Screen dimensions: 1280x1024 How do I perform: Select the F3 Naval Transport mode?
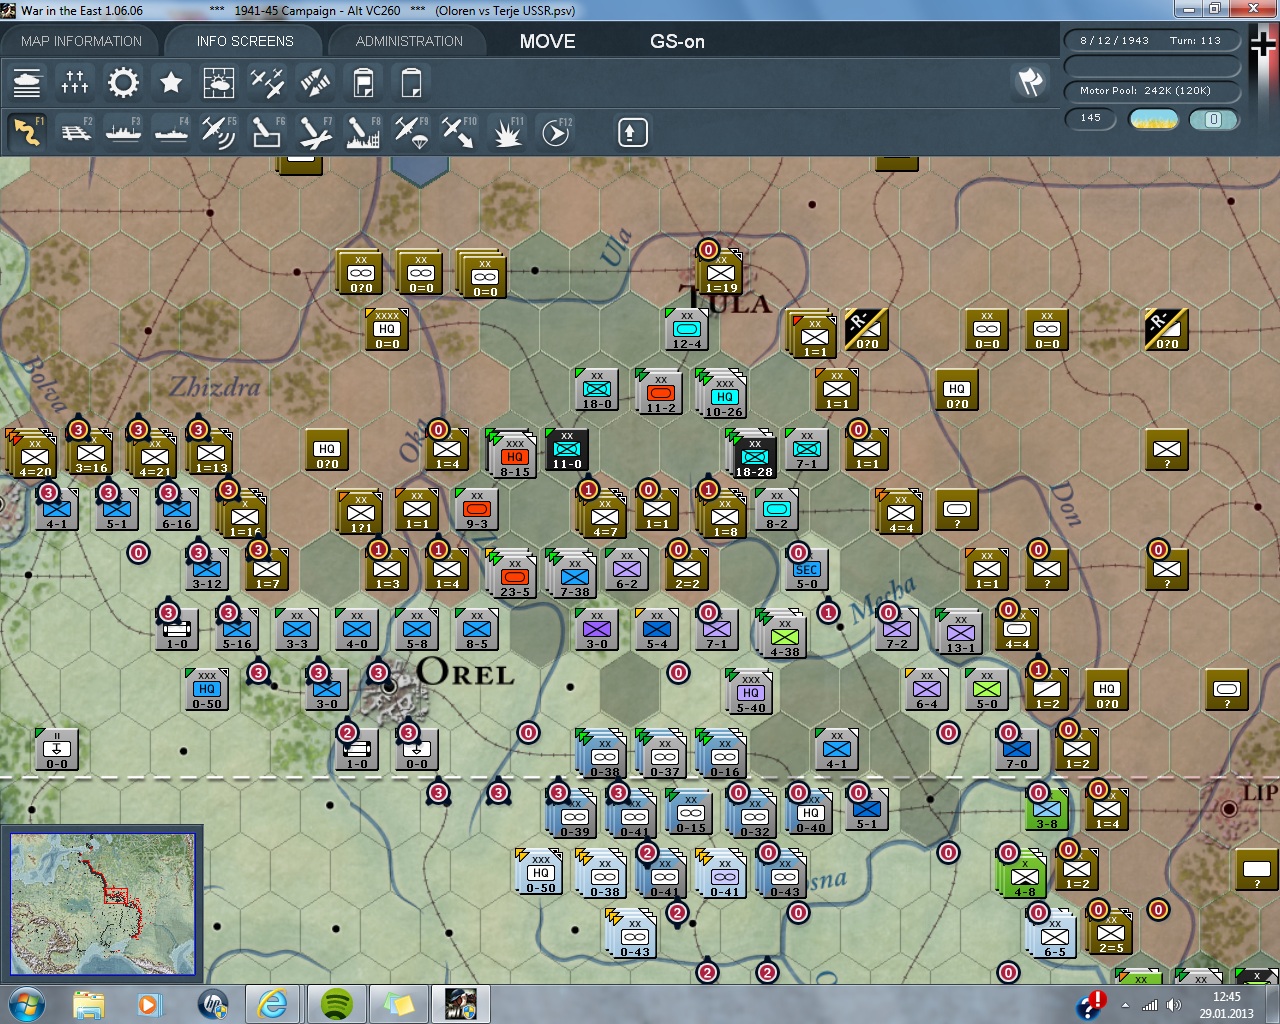123,132
